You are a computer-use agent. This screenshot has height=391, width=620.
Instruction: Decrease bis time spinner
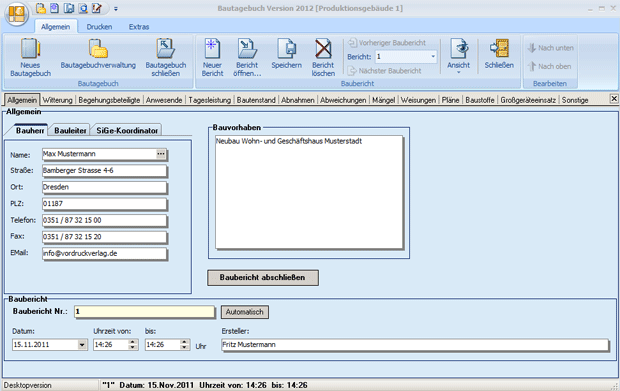coord(184,348)
